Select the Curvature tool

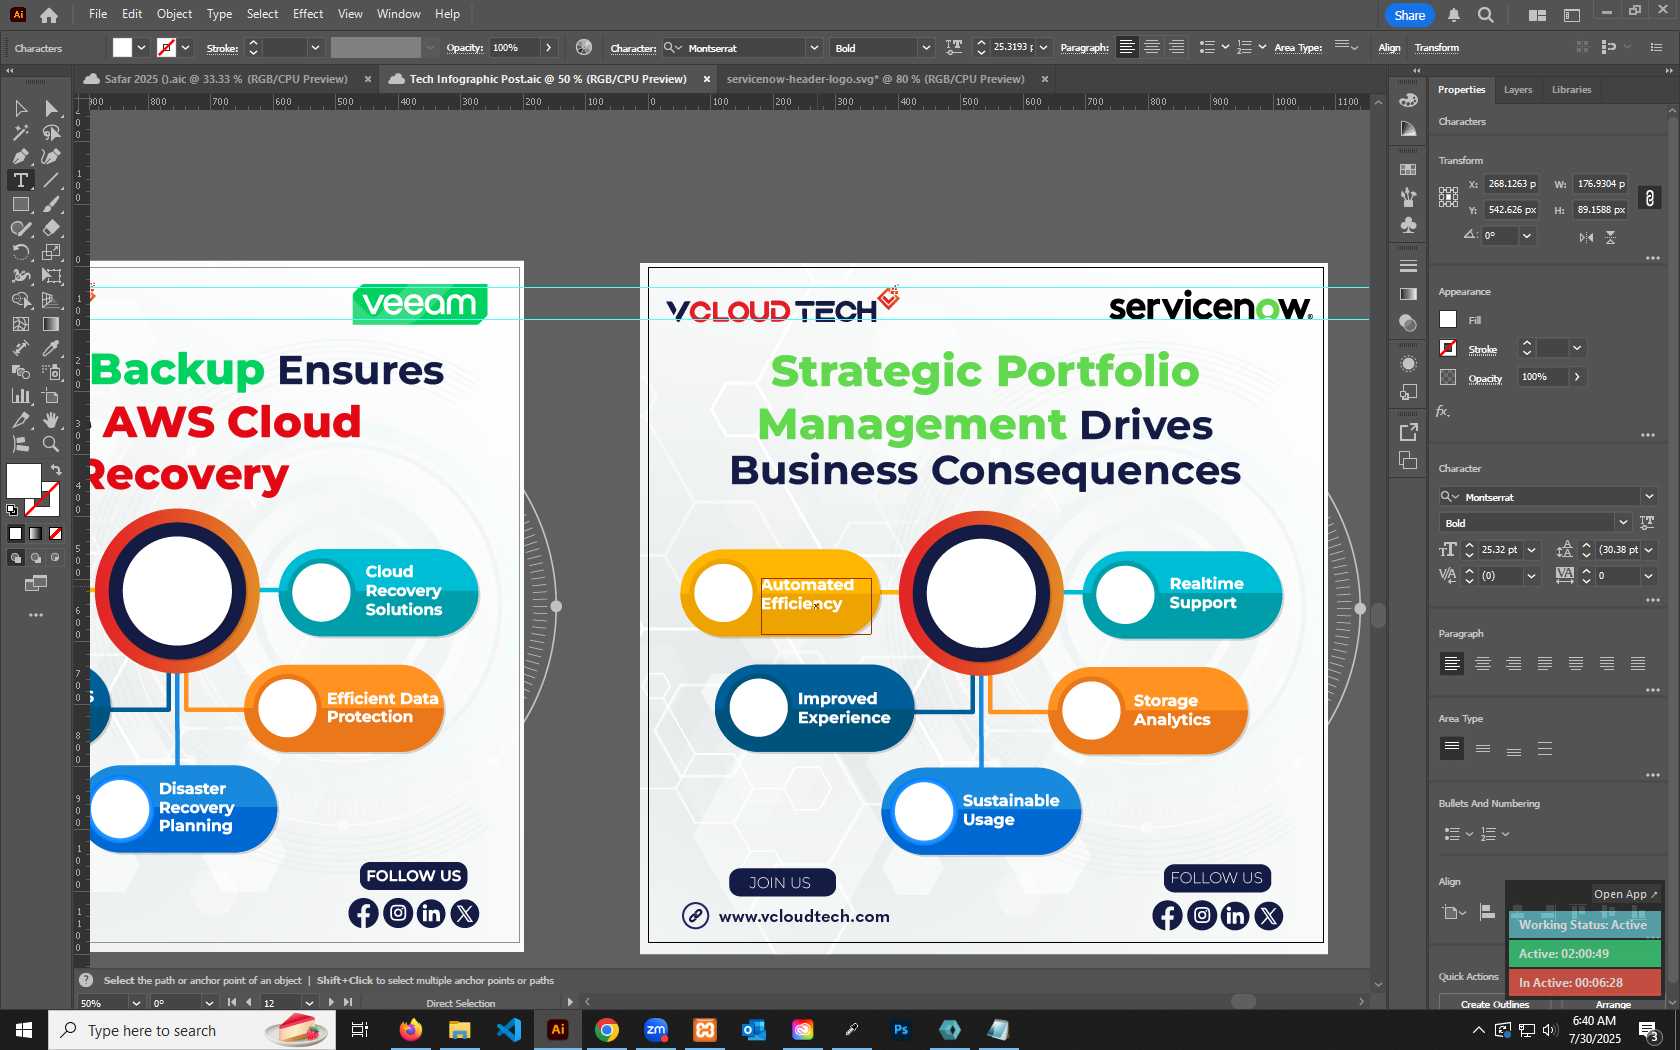[x=51, y=156]
